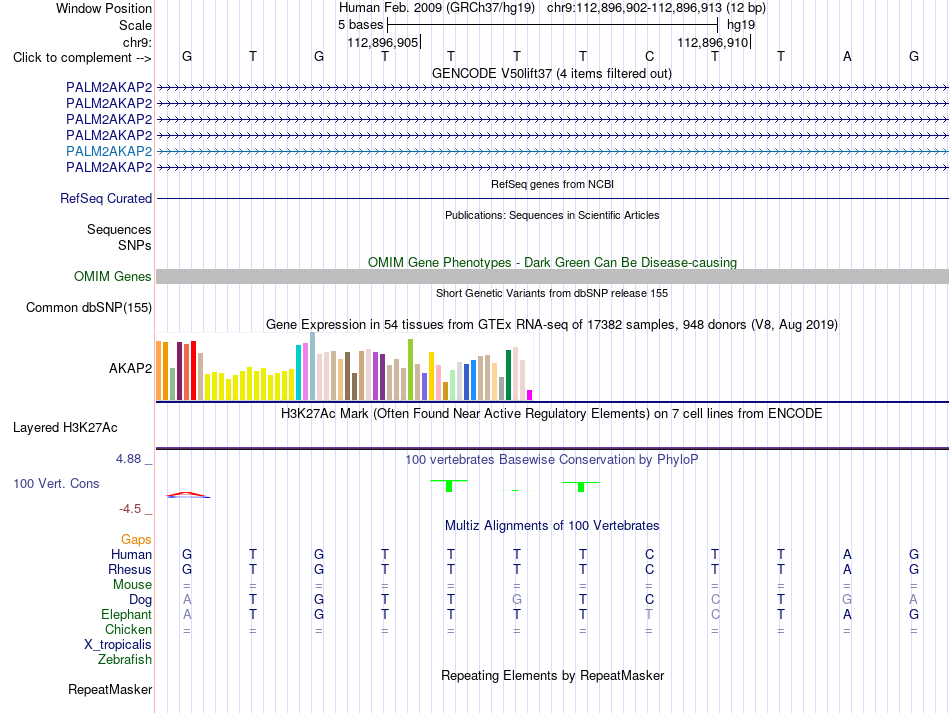Click the first green PhyloP negative bar

click(x=449, y=485)
